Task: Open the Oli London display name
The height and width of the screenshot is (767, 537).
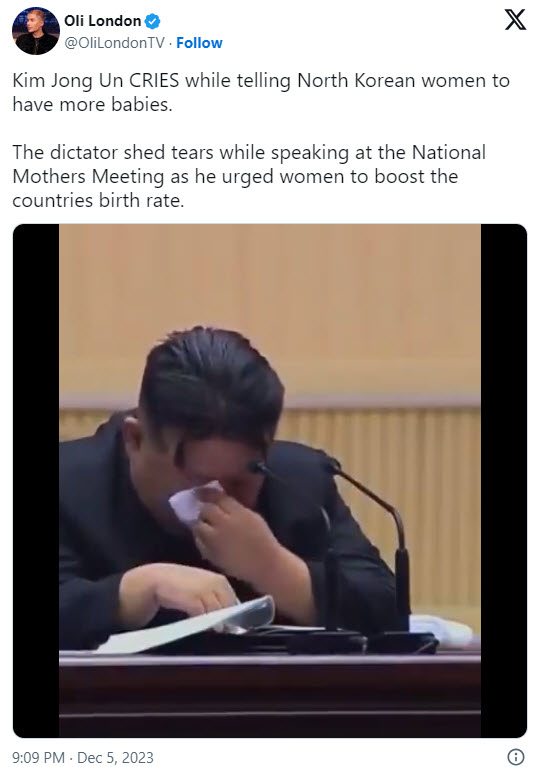Action: pyautogui.click(x=102, y=21)
